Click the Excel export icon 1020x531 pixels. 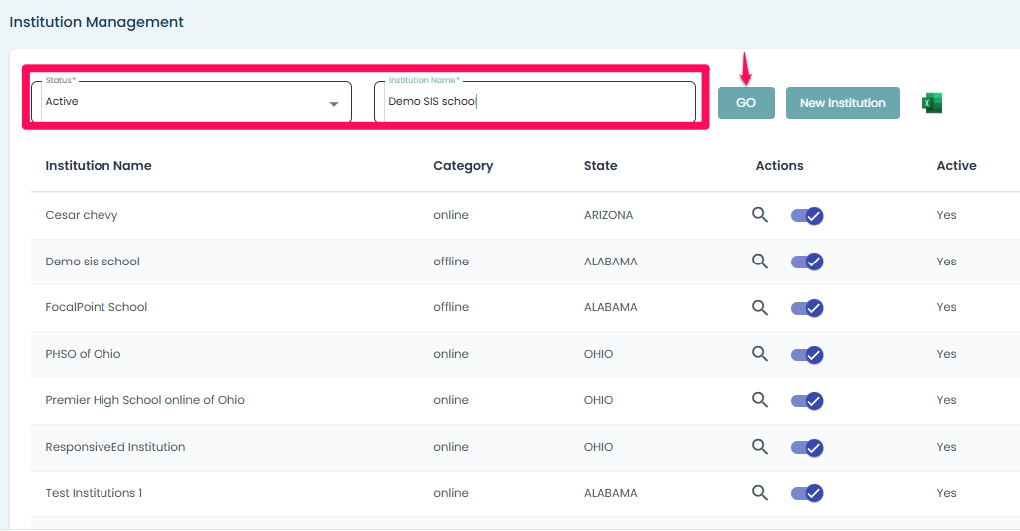932,103
